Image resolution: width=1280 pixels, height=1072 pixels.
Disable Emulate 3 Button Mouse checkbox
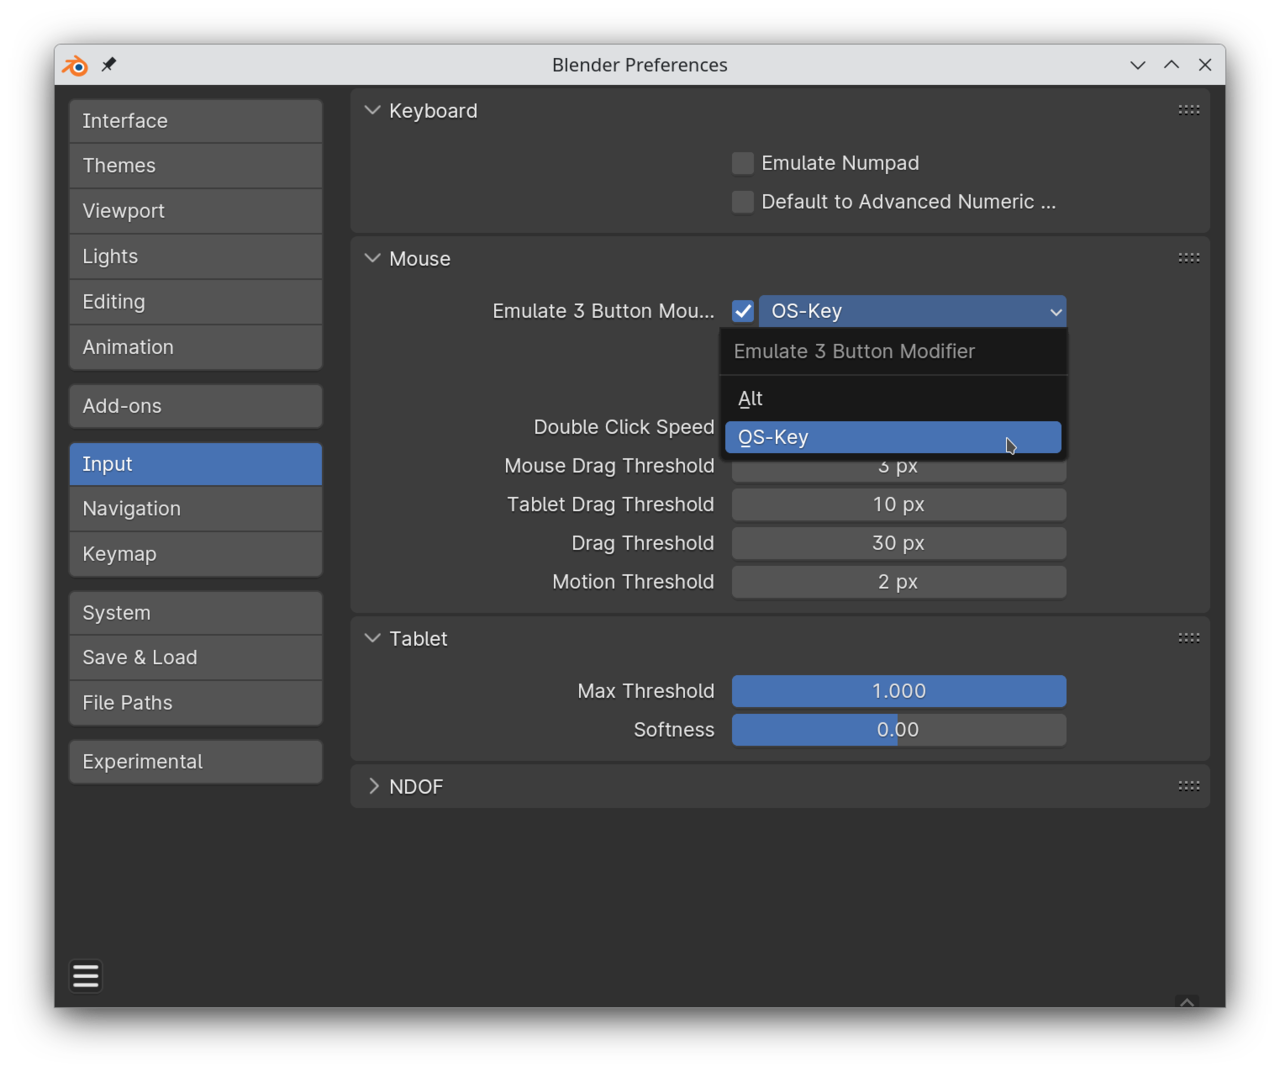pyautogui.click(x=743, y=311)
